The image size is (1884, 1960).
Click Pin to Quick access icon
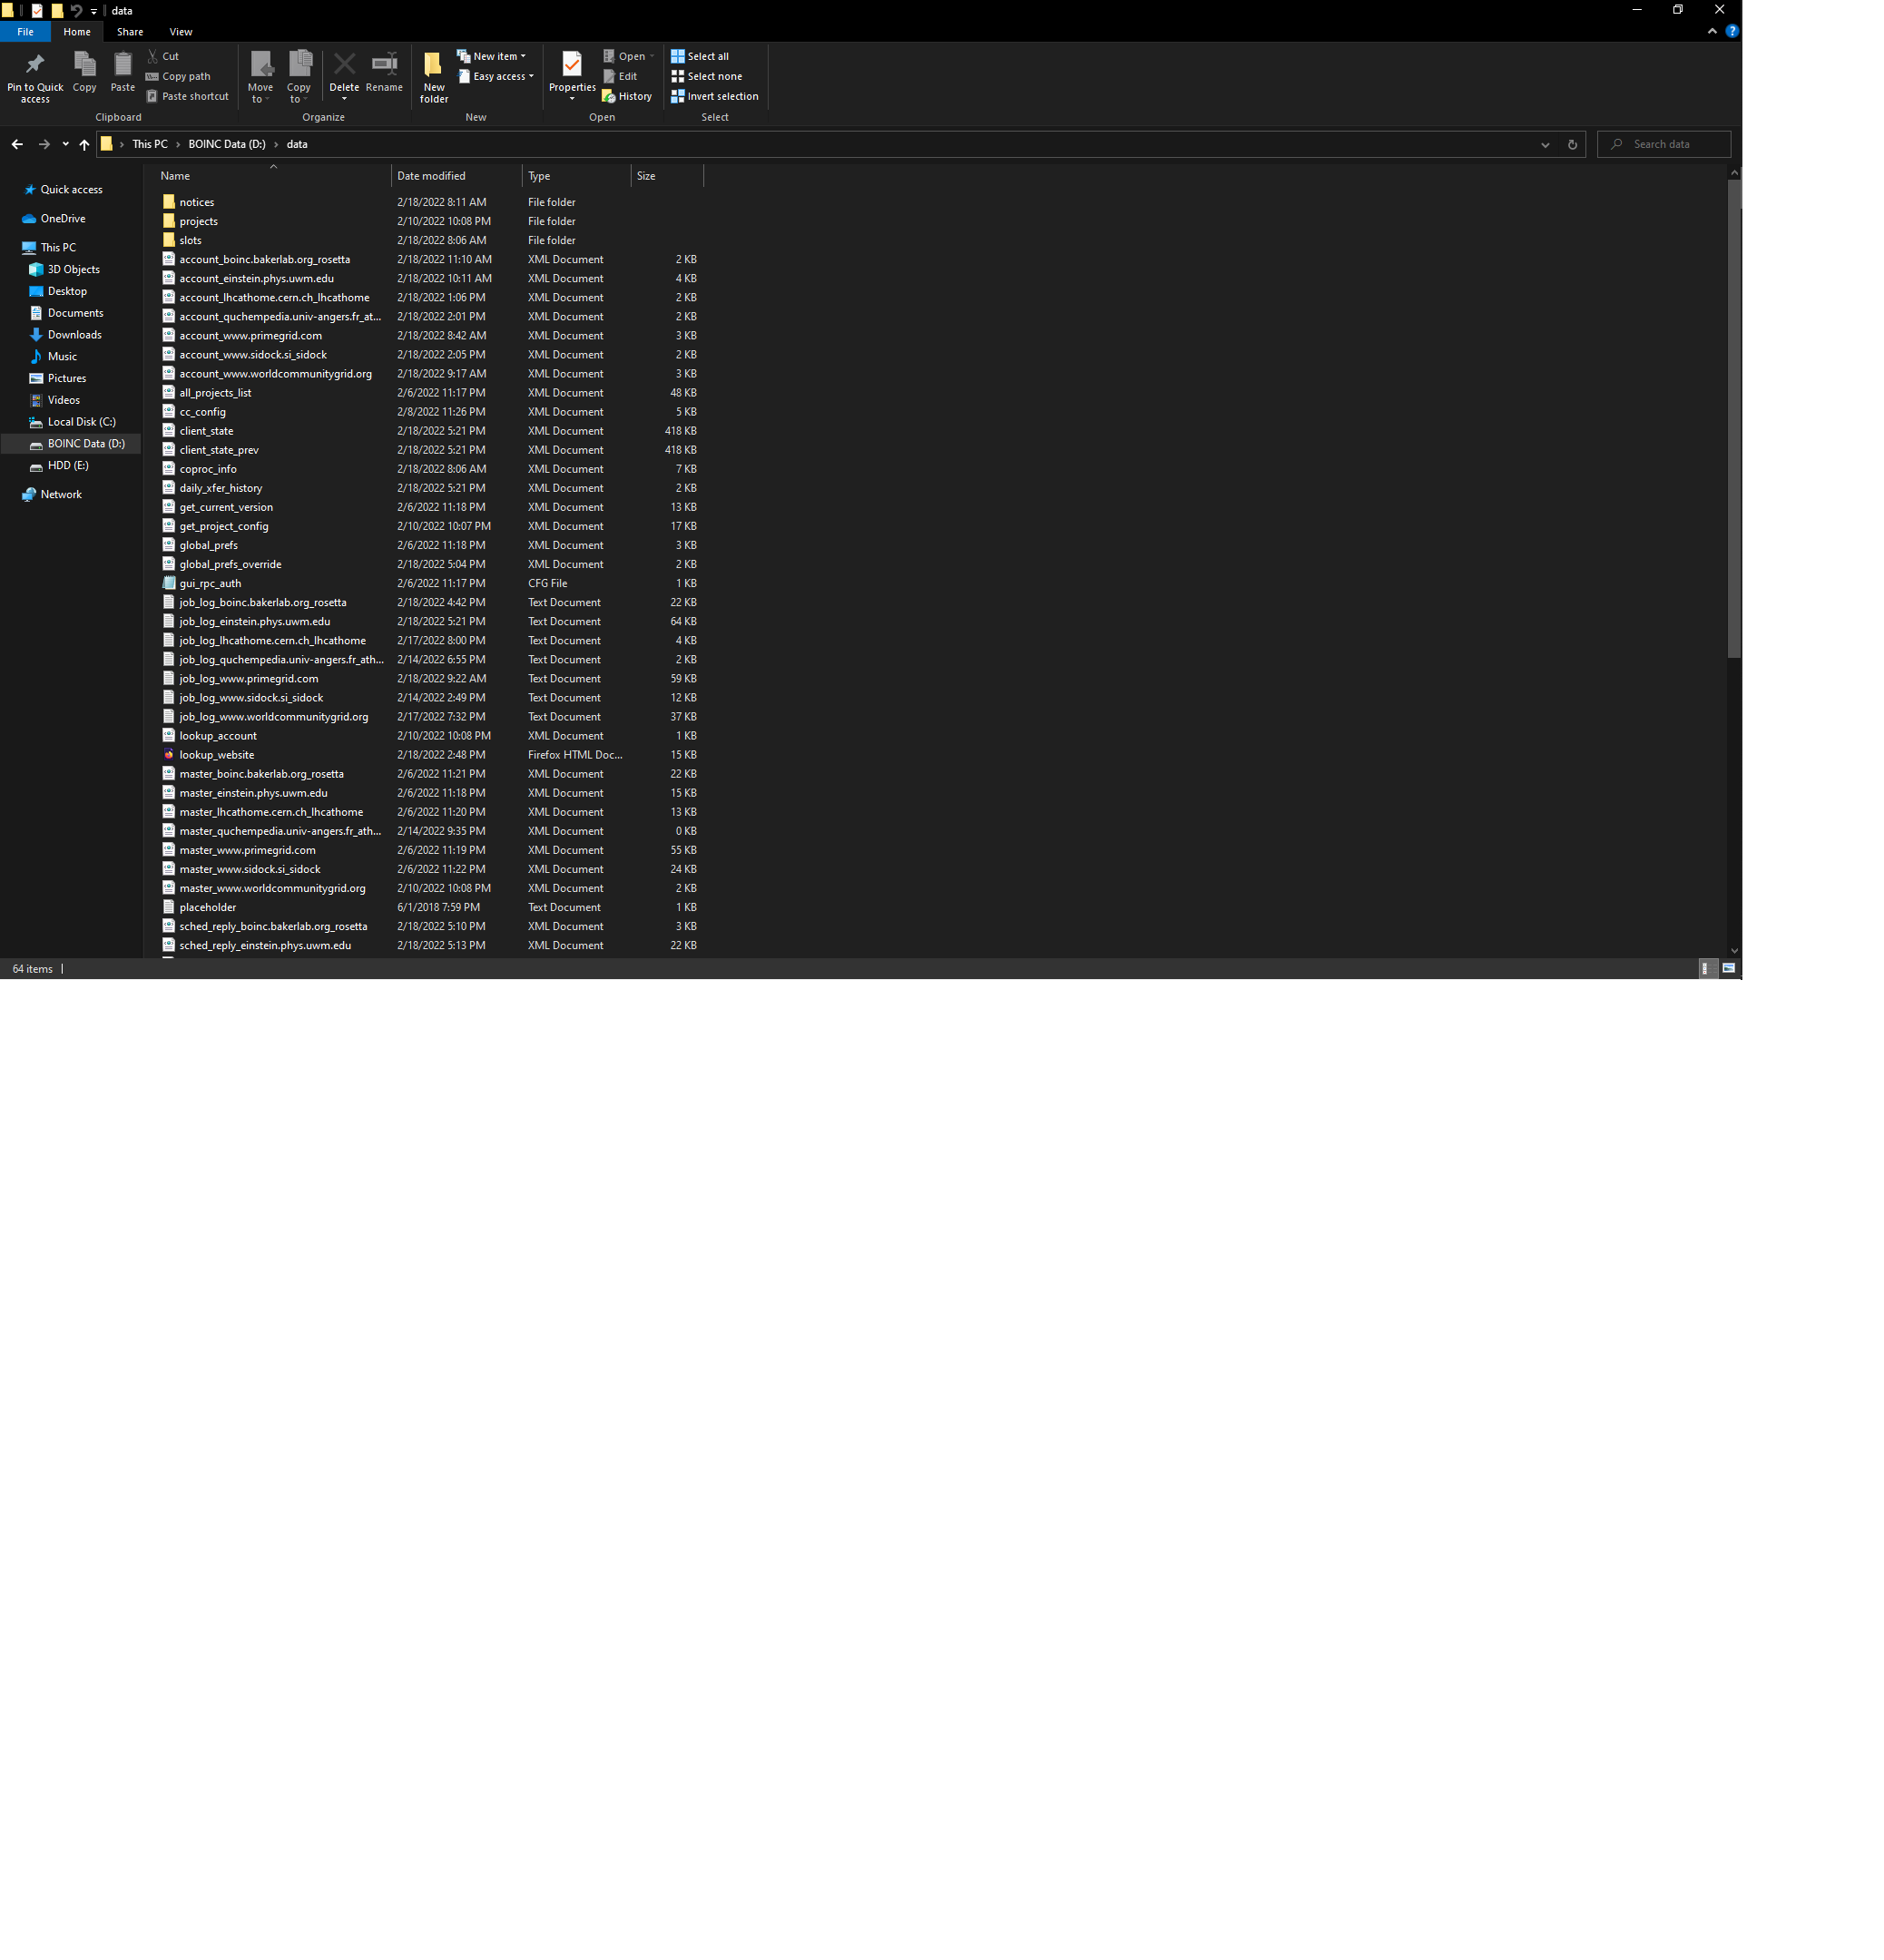click(x=35, y=66)
